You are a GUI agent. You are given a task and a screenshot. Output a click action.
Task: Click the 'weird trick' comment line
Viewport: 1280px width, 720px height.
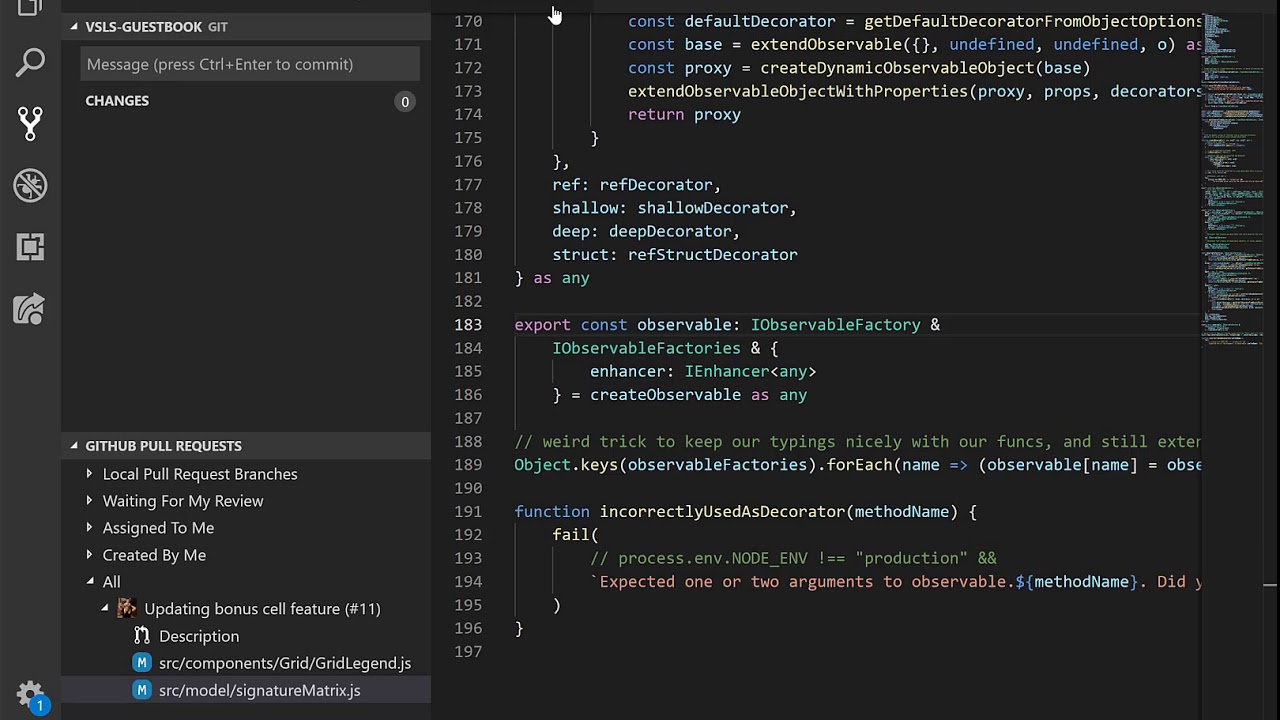(x=857, y=442)
